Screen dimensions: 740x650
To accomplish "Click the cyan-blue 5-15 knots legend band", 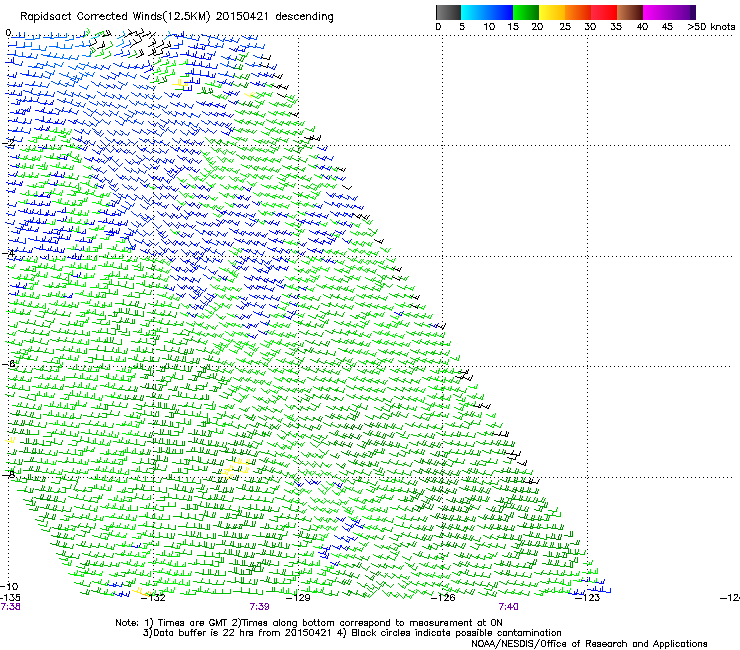I will coord(487,12).
